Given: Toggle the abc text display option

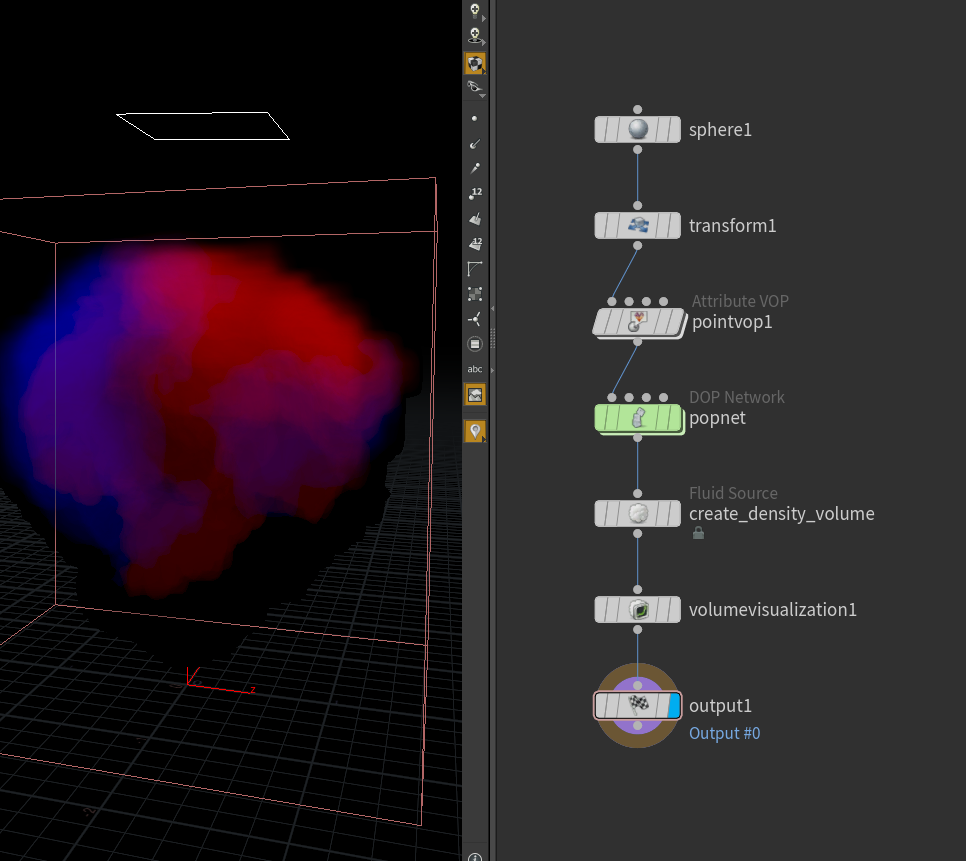Looking at the screenshot, I should click(x=474, y=369).
